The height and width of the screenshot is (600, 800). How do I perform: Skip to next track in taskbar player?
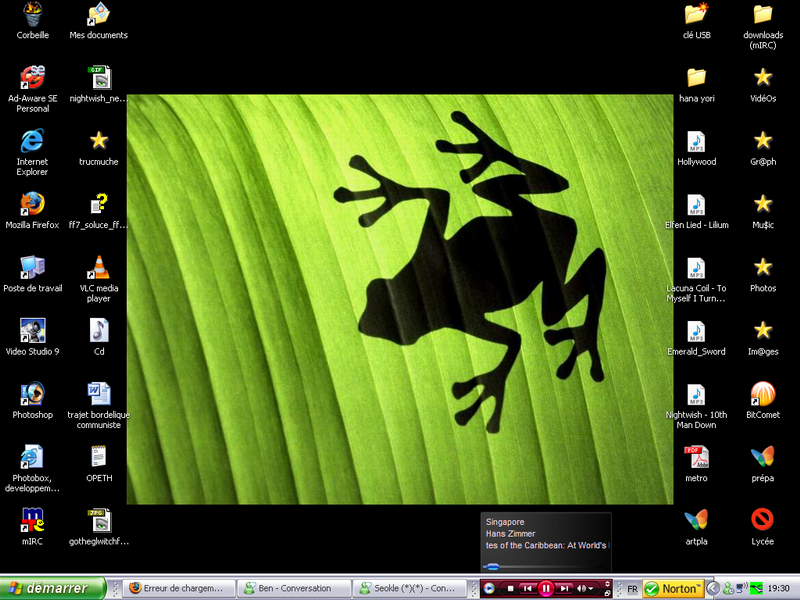point(564,589)
